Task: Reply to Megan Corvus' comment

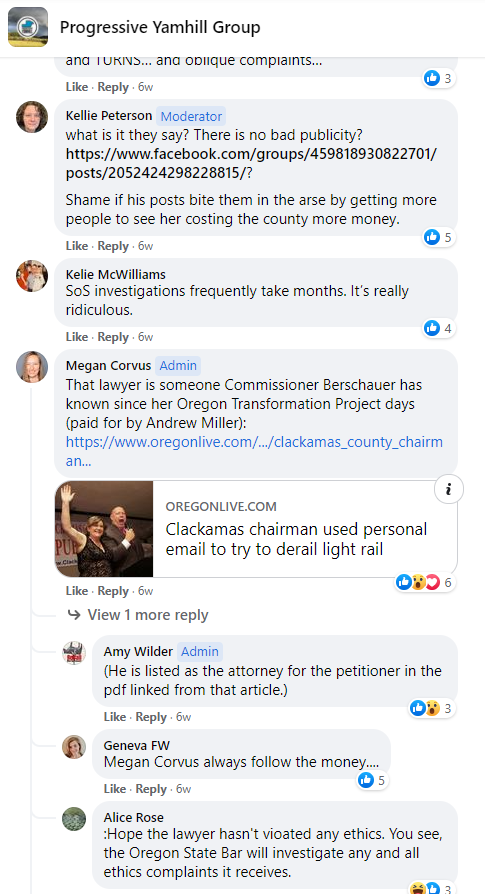Action: pyautogui.click(x=113, y=591)
